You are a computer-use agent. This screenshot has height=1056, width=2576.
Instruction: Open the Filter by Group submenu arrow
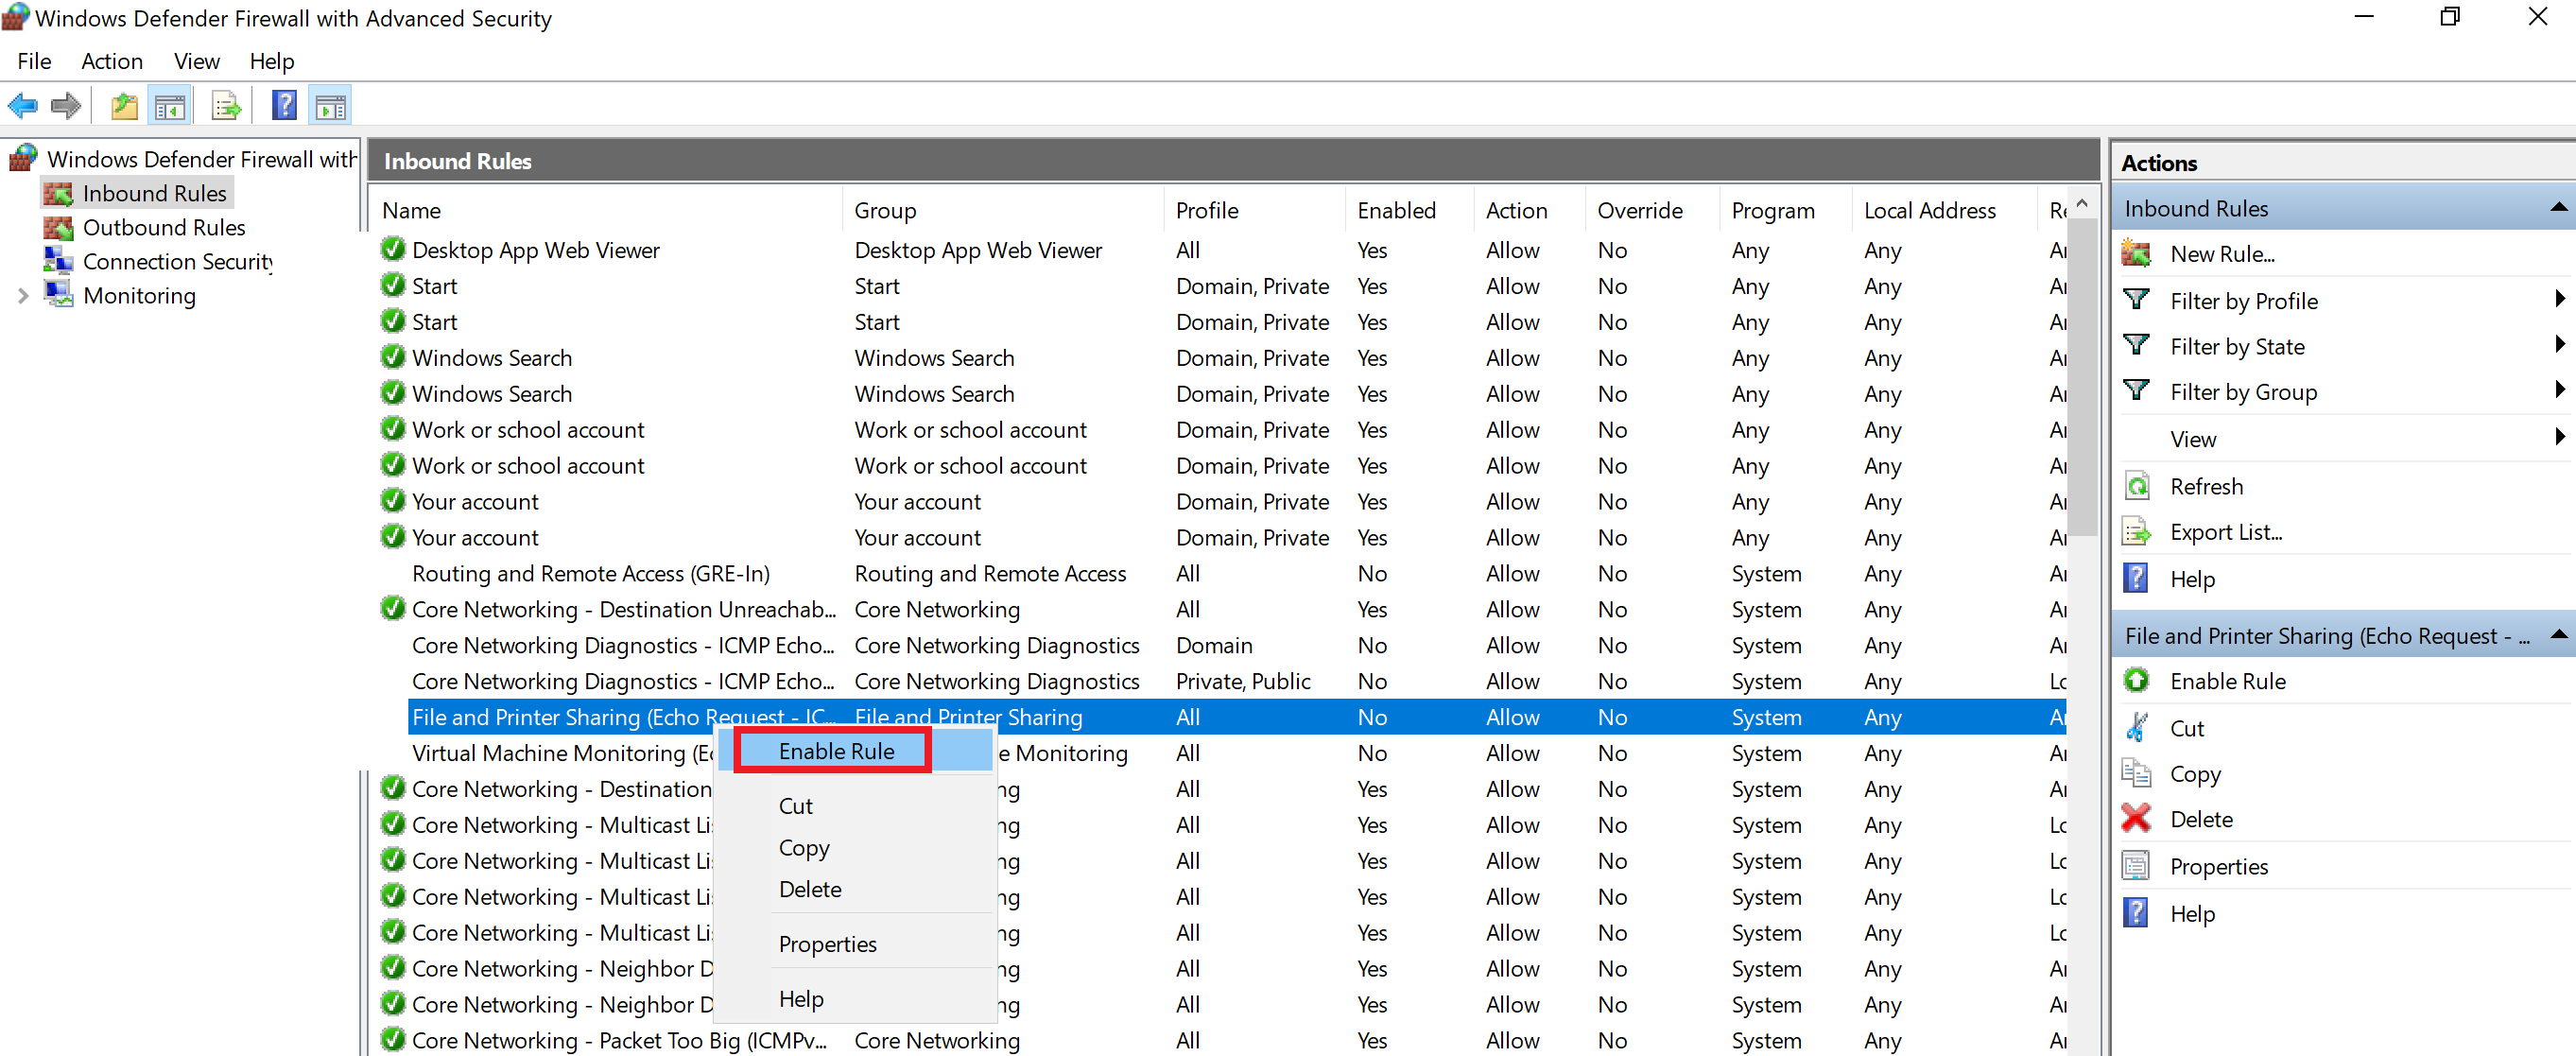[2558, 389]
